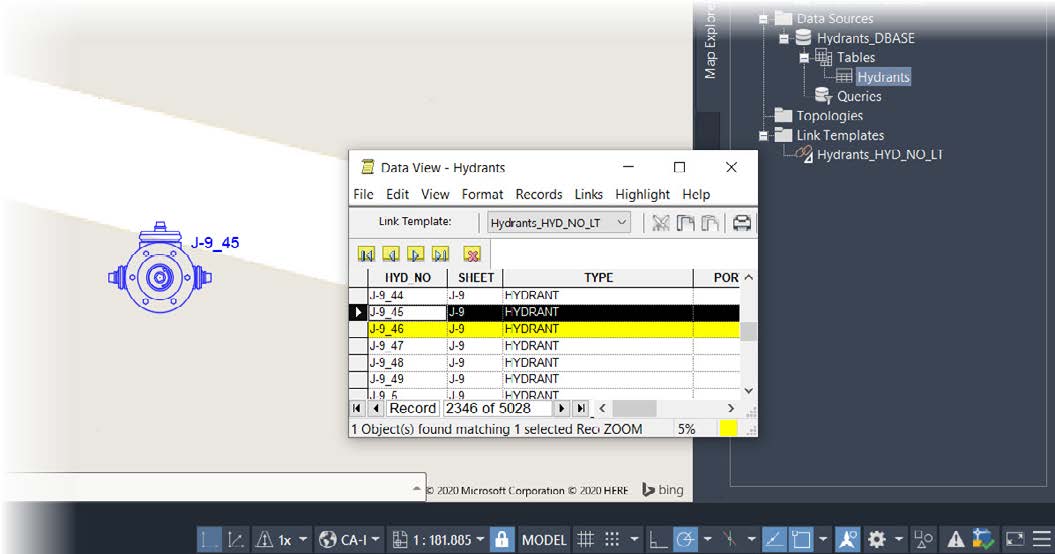This screenshot has height=554, width=1055.
Task: Click the status bar icon with green checkmark
Action: click(x=983, y=539)
